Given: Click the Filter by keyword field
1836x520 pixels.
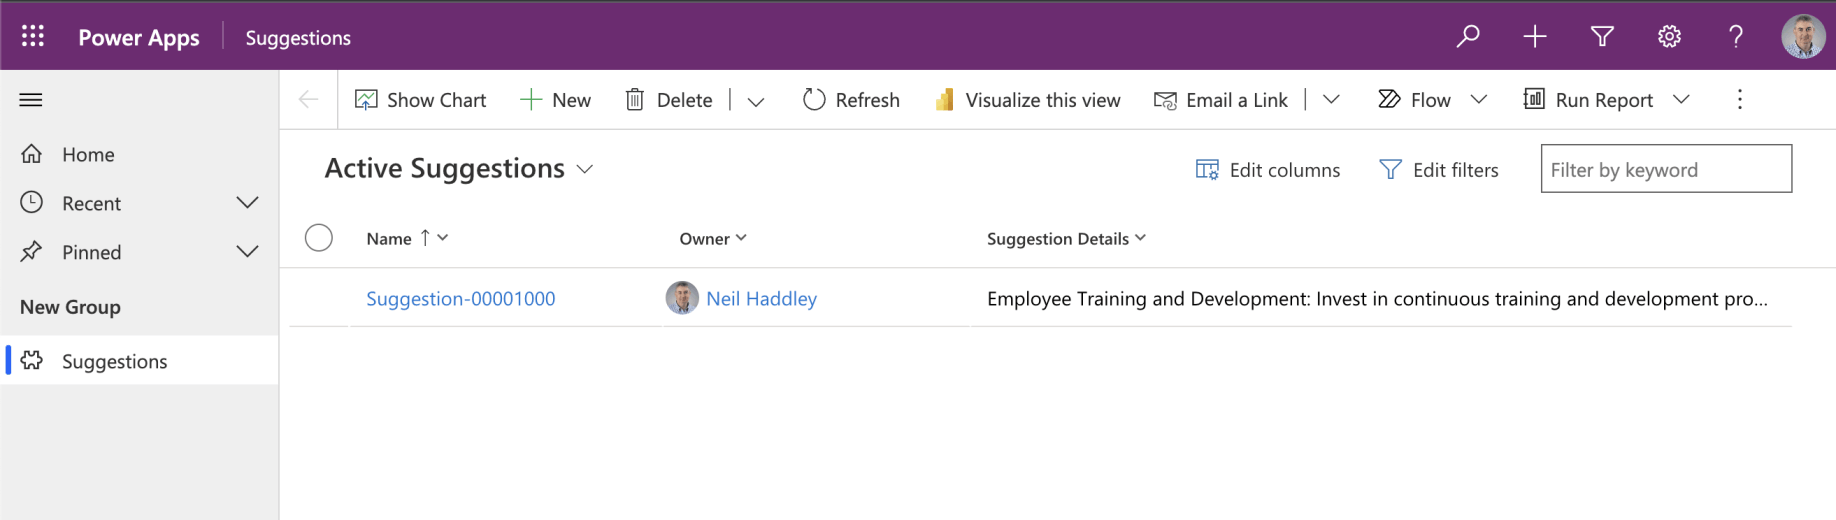Looking at the screenshot, I should [1665, 170].
